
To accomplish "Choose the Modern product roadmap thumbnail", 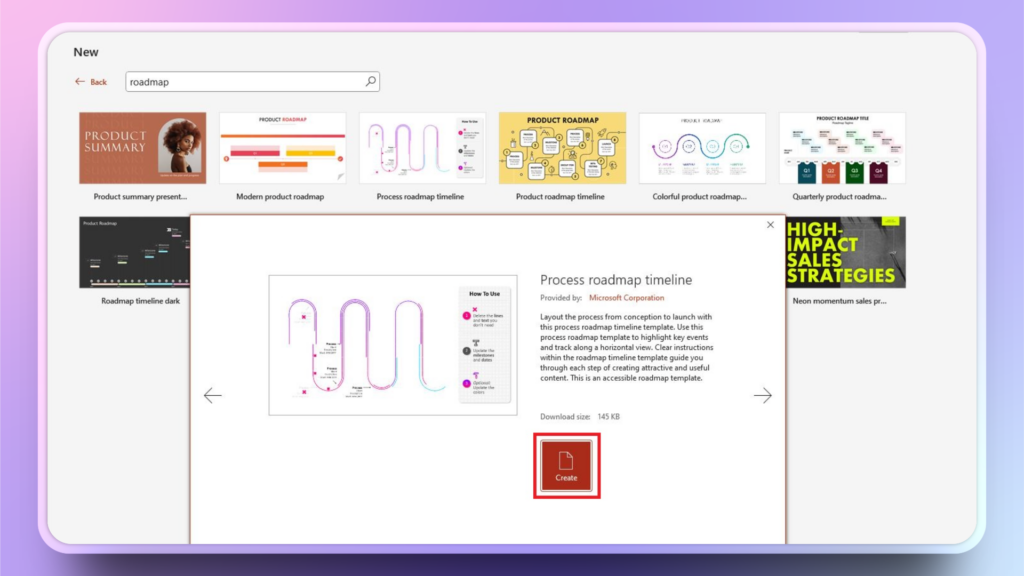I will (282, 148).
